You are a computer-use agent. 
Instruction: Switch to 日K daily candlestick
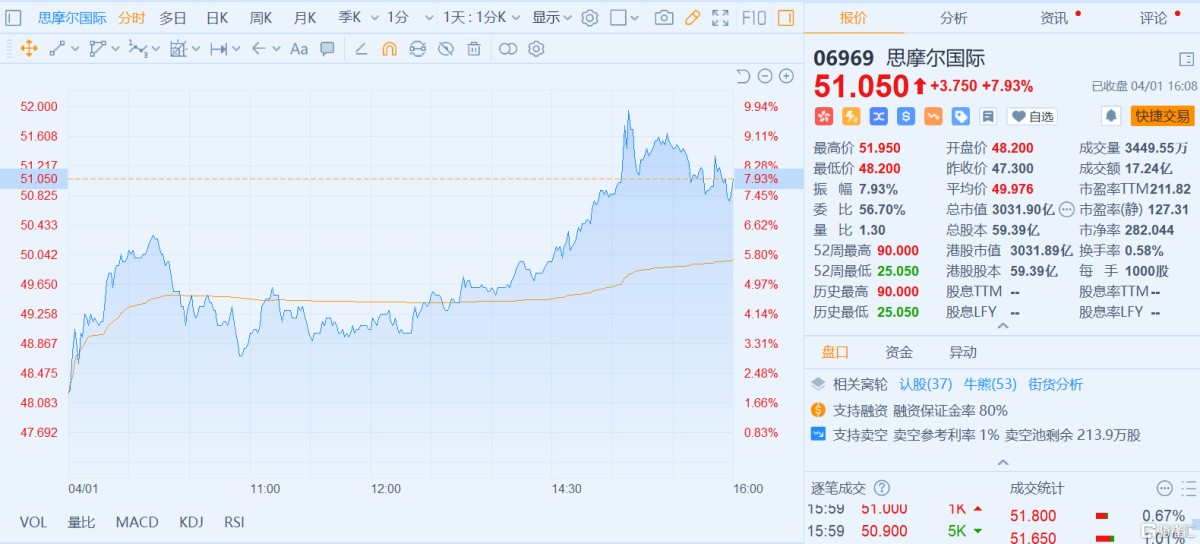click(x=217, y=17)
